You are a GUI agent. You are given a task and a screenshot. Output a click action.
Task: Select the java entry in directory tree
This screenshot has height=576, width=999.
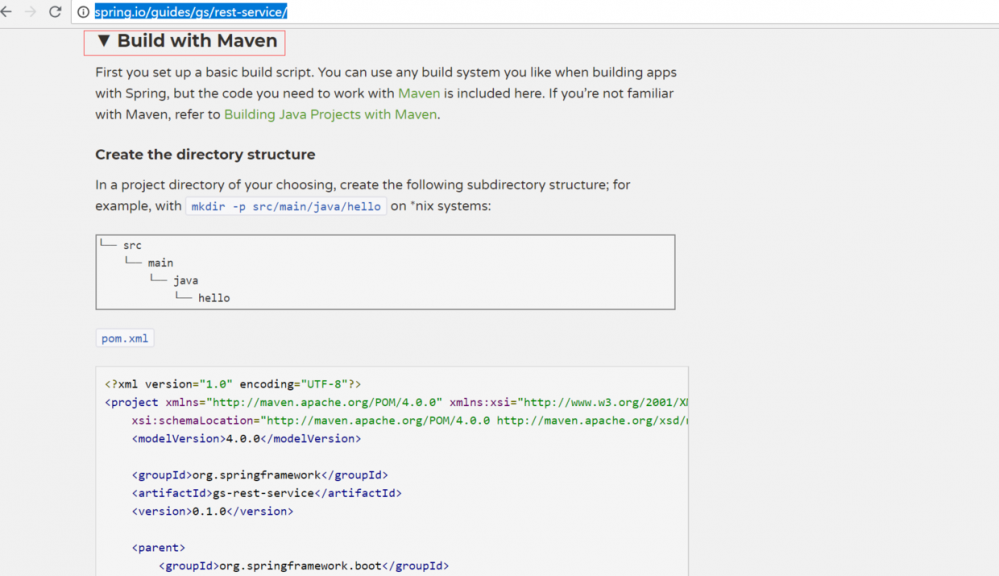185,280
